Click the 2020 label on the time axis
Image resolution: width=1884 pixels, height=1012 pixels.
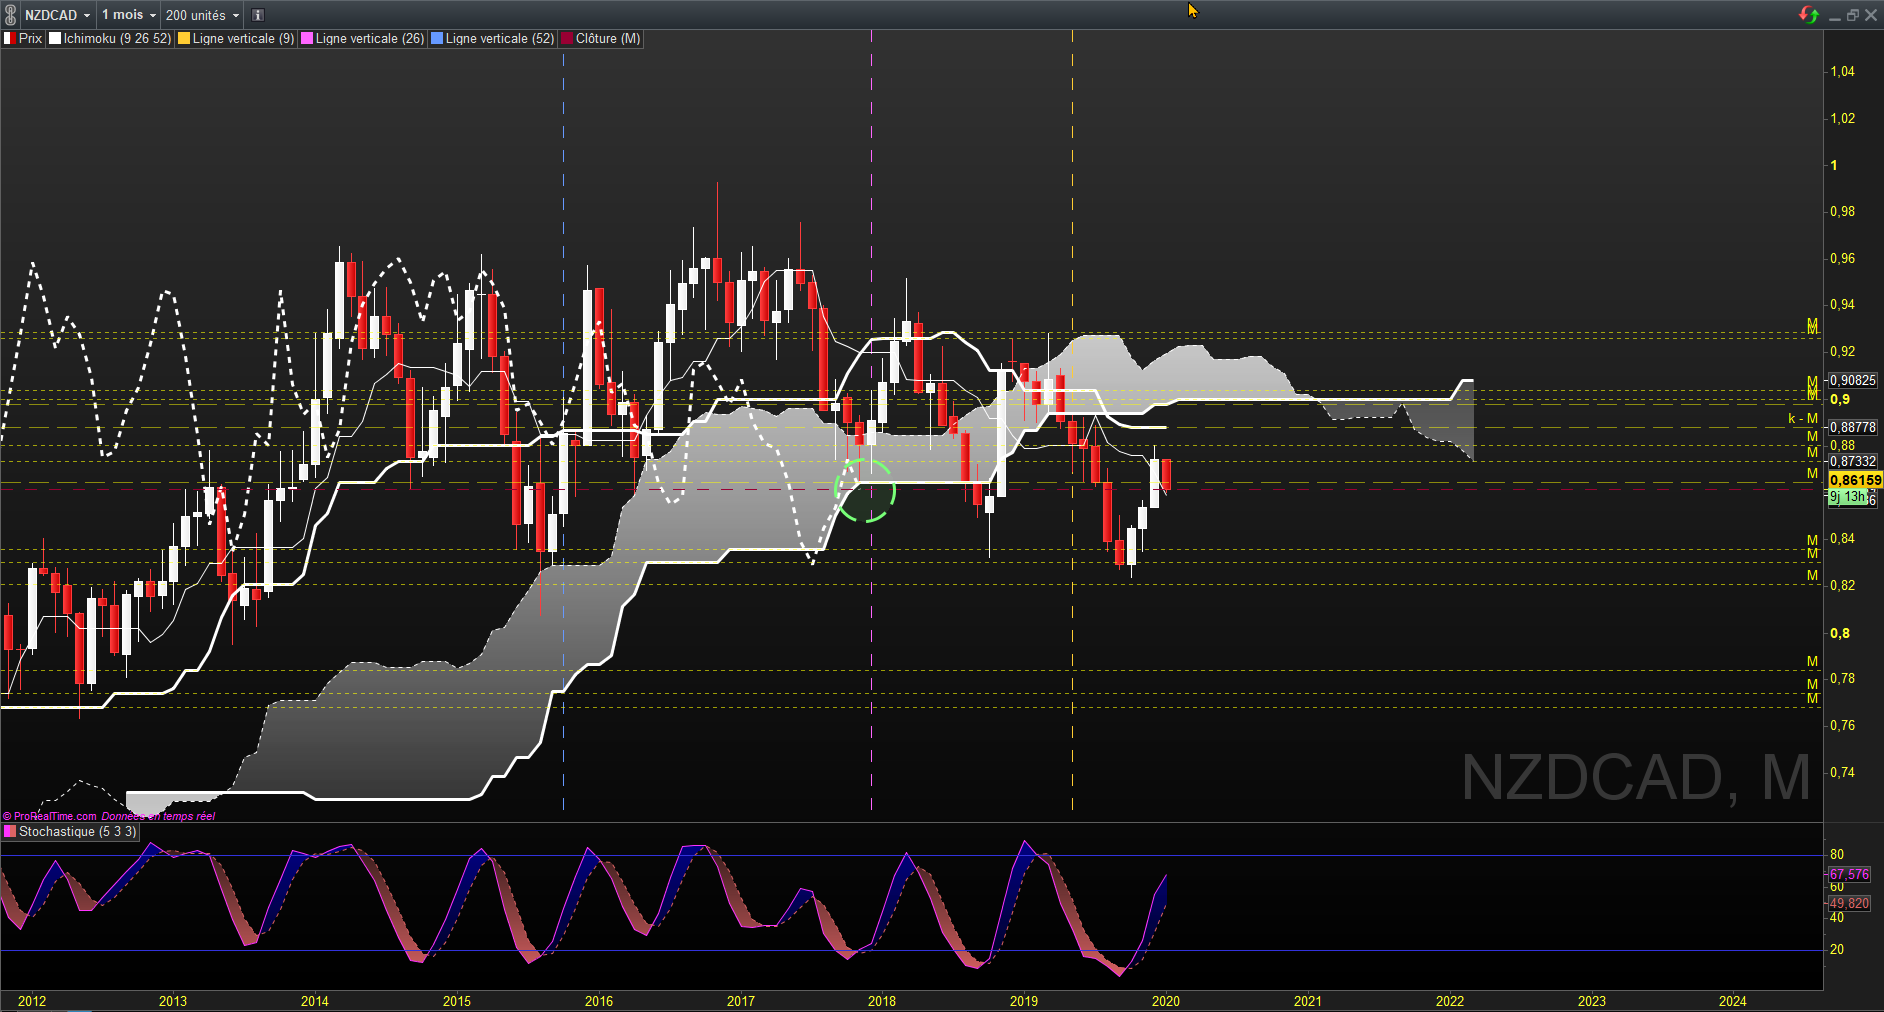tap(1165, 1001)
